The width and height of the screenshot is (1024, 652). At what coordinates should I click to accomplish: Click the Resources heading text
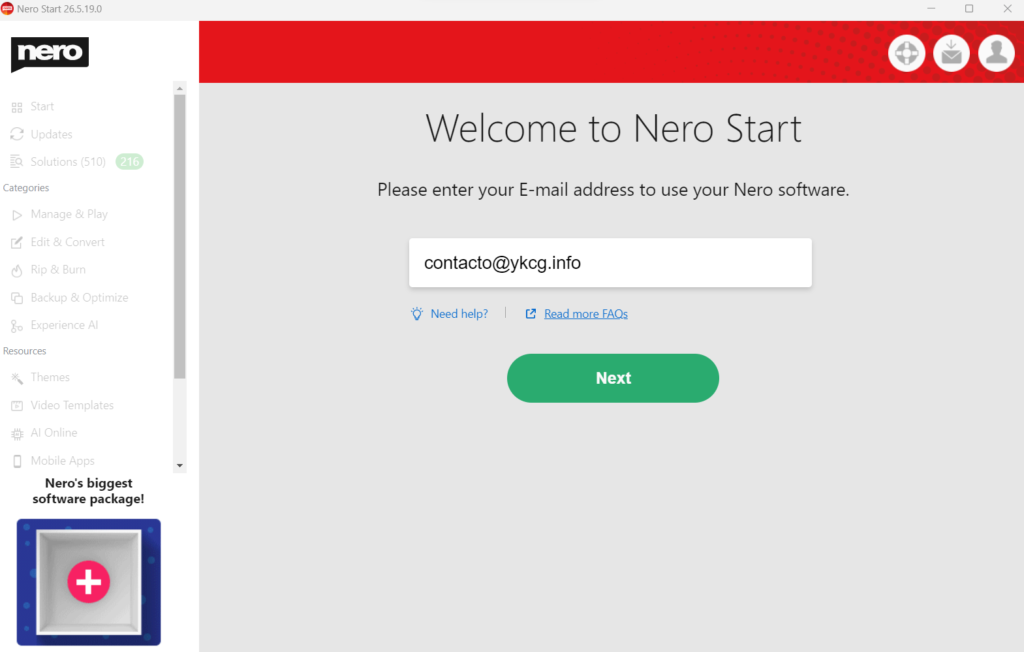(25, 351)
